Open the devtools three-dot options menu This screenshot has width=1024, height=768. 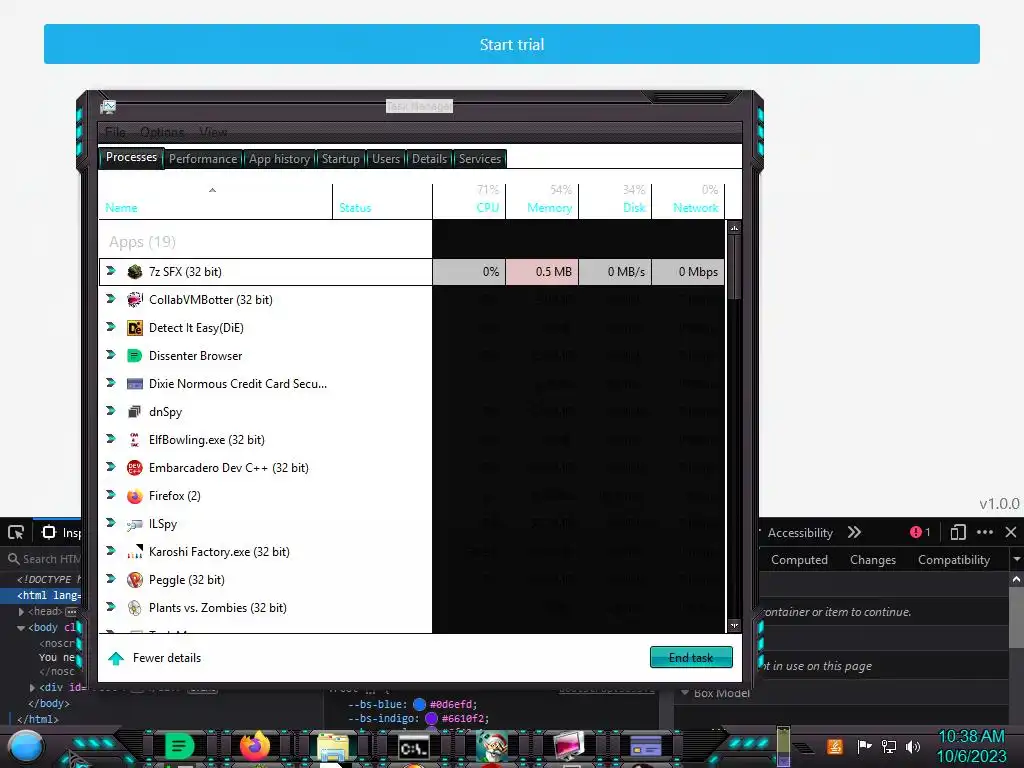[985, 532]
